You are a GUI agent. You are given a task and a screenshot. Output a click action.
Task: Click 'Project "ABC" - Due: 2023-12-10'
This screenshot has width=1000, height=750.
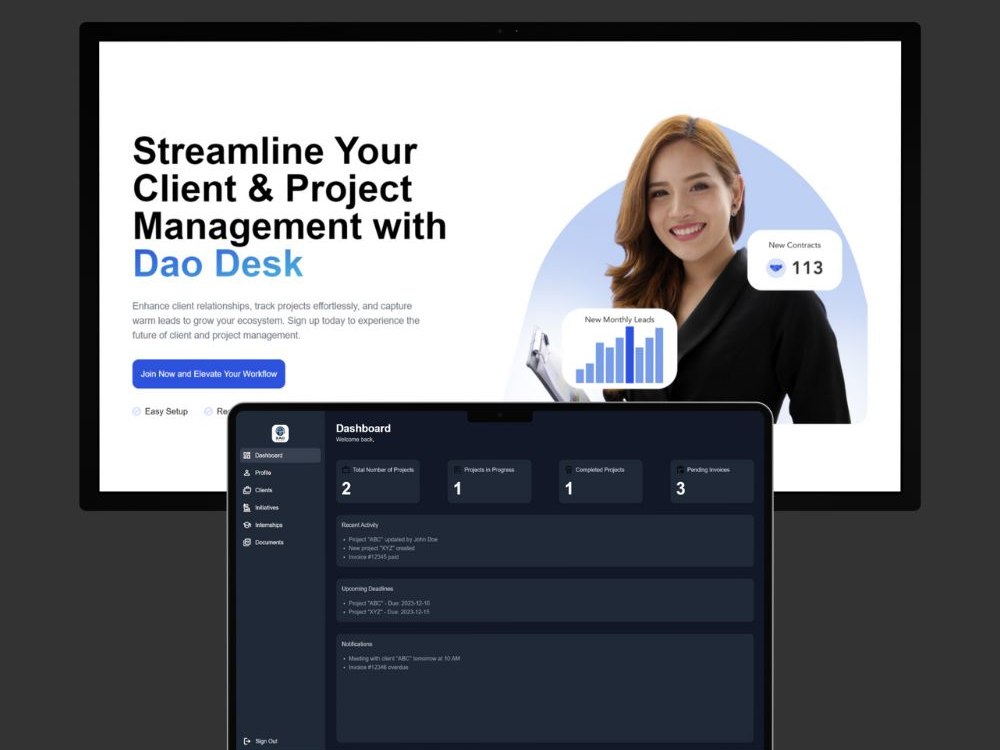[389, 603]
